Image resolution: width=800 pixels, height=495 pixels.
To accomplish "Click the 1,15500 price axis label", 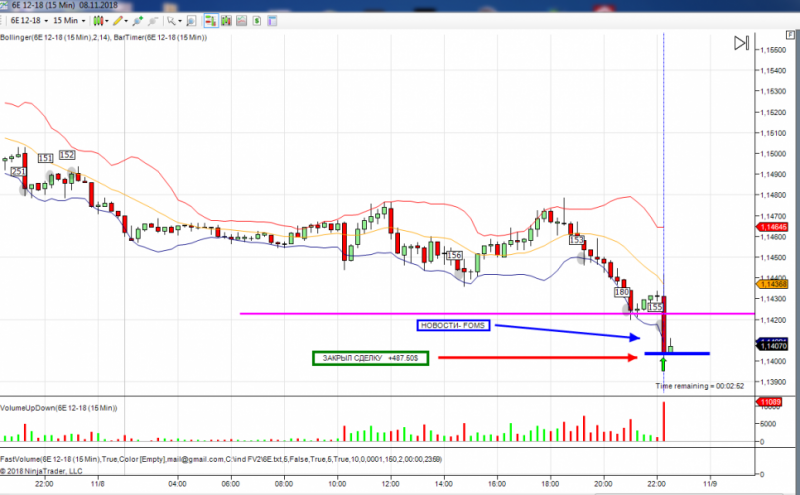I will point(773,50).
